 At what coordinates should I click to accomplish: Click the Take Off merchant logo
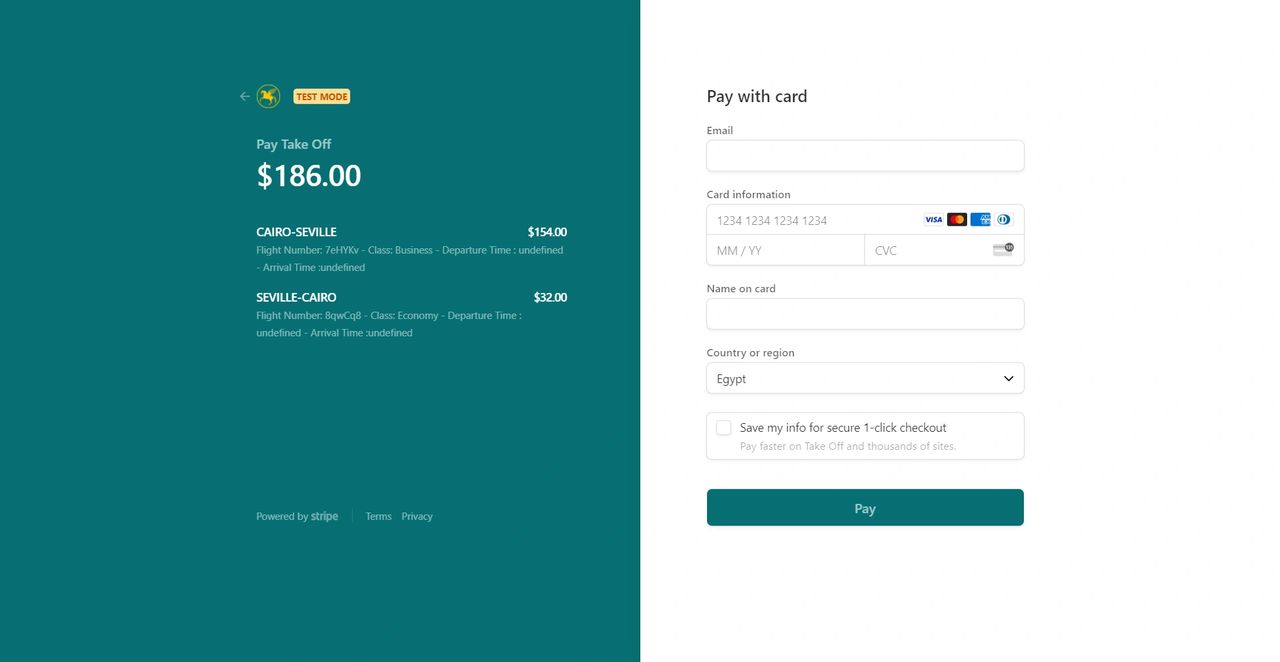(268, 97)
